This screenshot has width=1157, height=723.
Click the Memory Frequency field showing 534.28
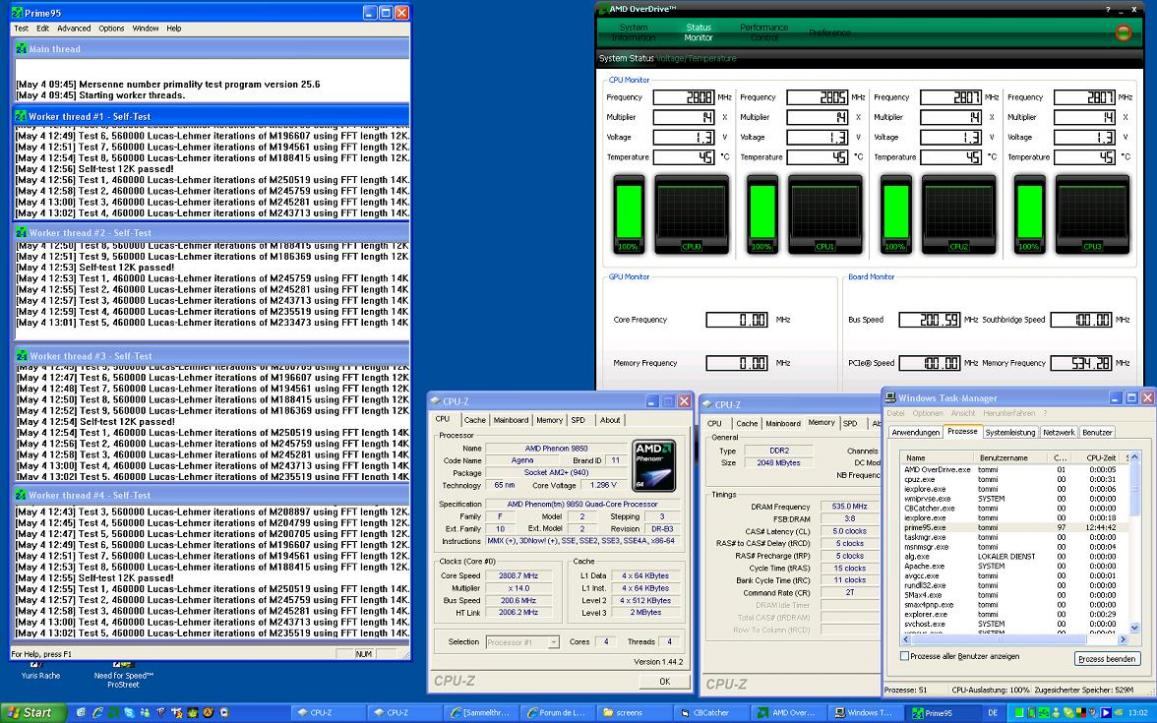[x=1081, y=363]
